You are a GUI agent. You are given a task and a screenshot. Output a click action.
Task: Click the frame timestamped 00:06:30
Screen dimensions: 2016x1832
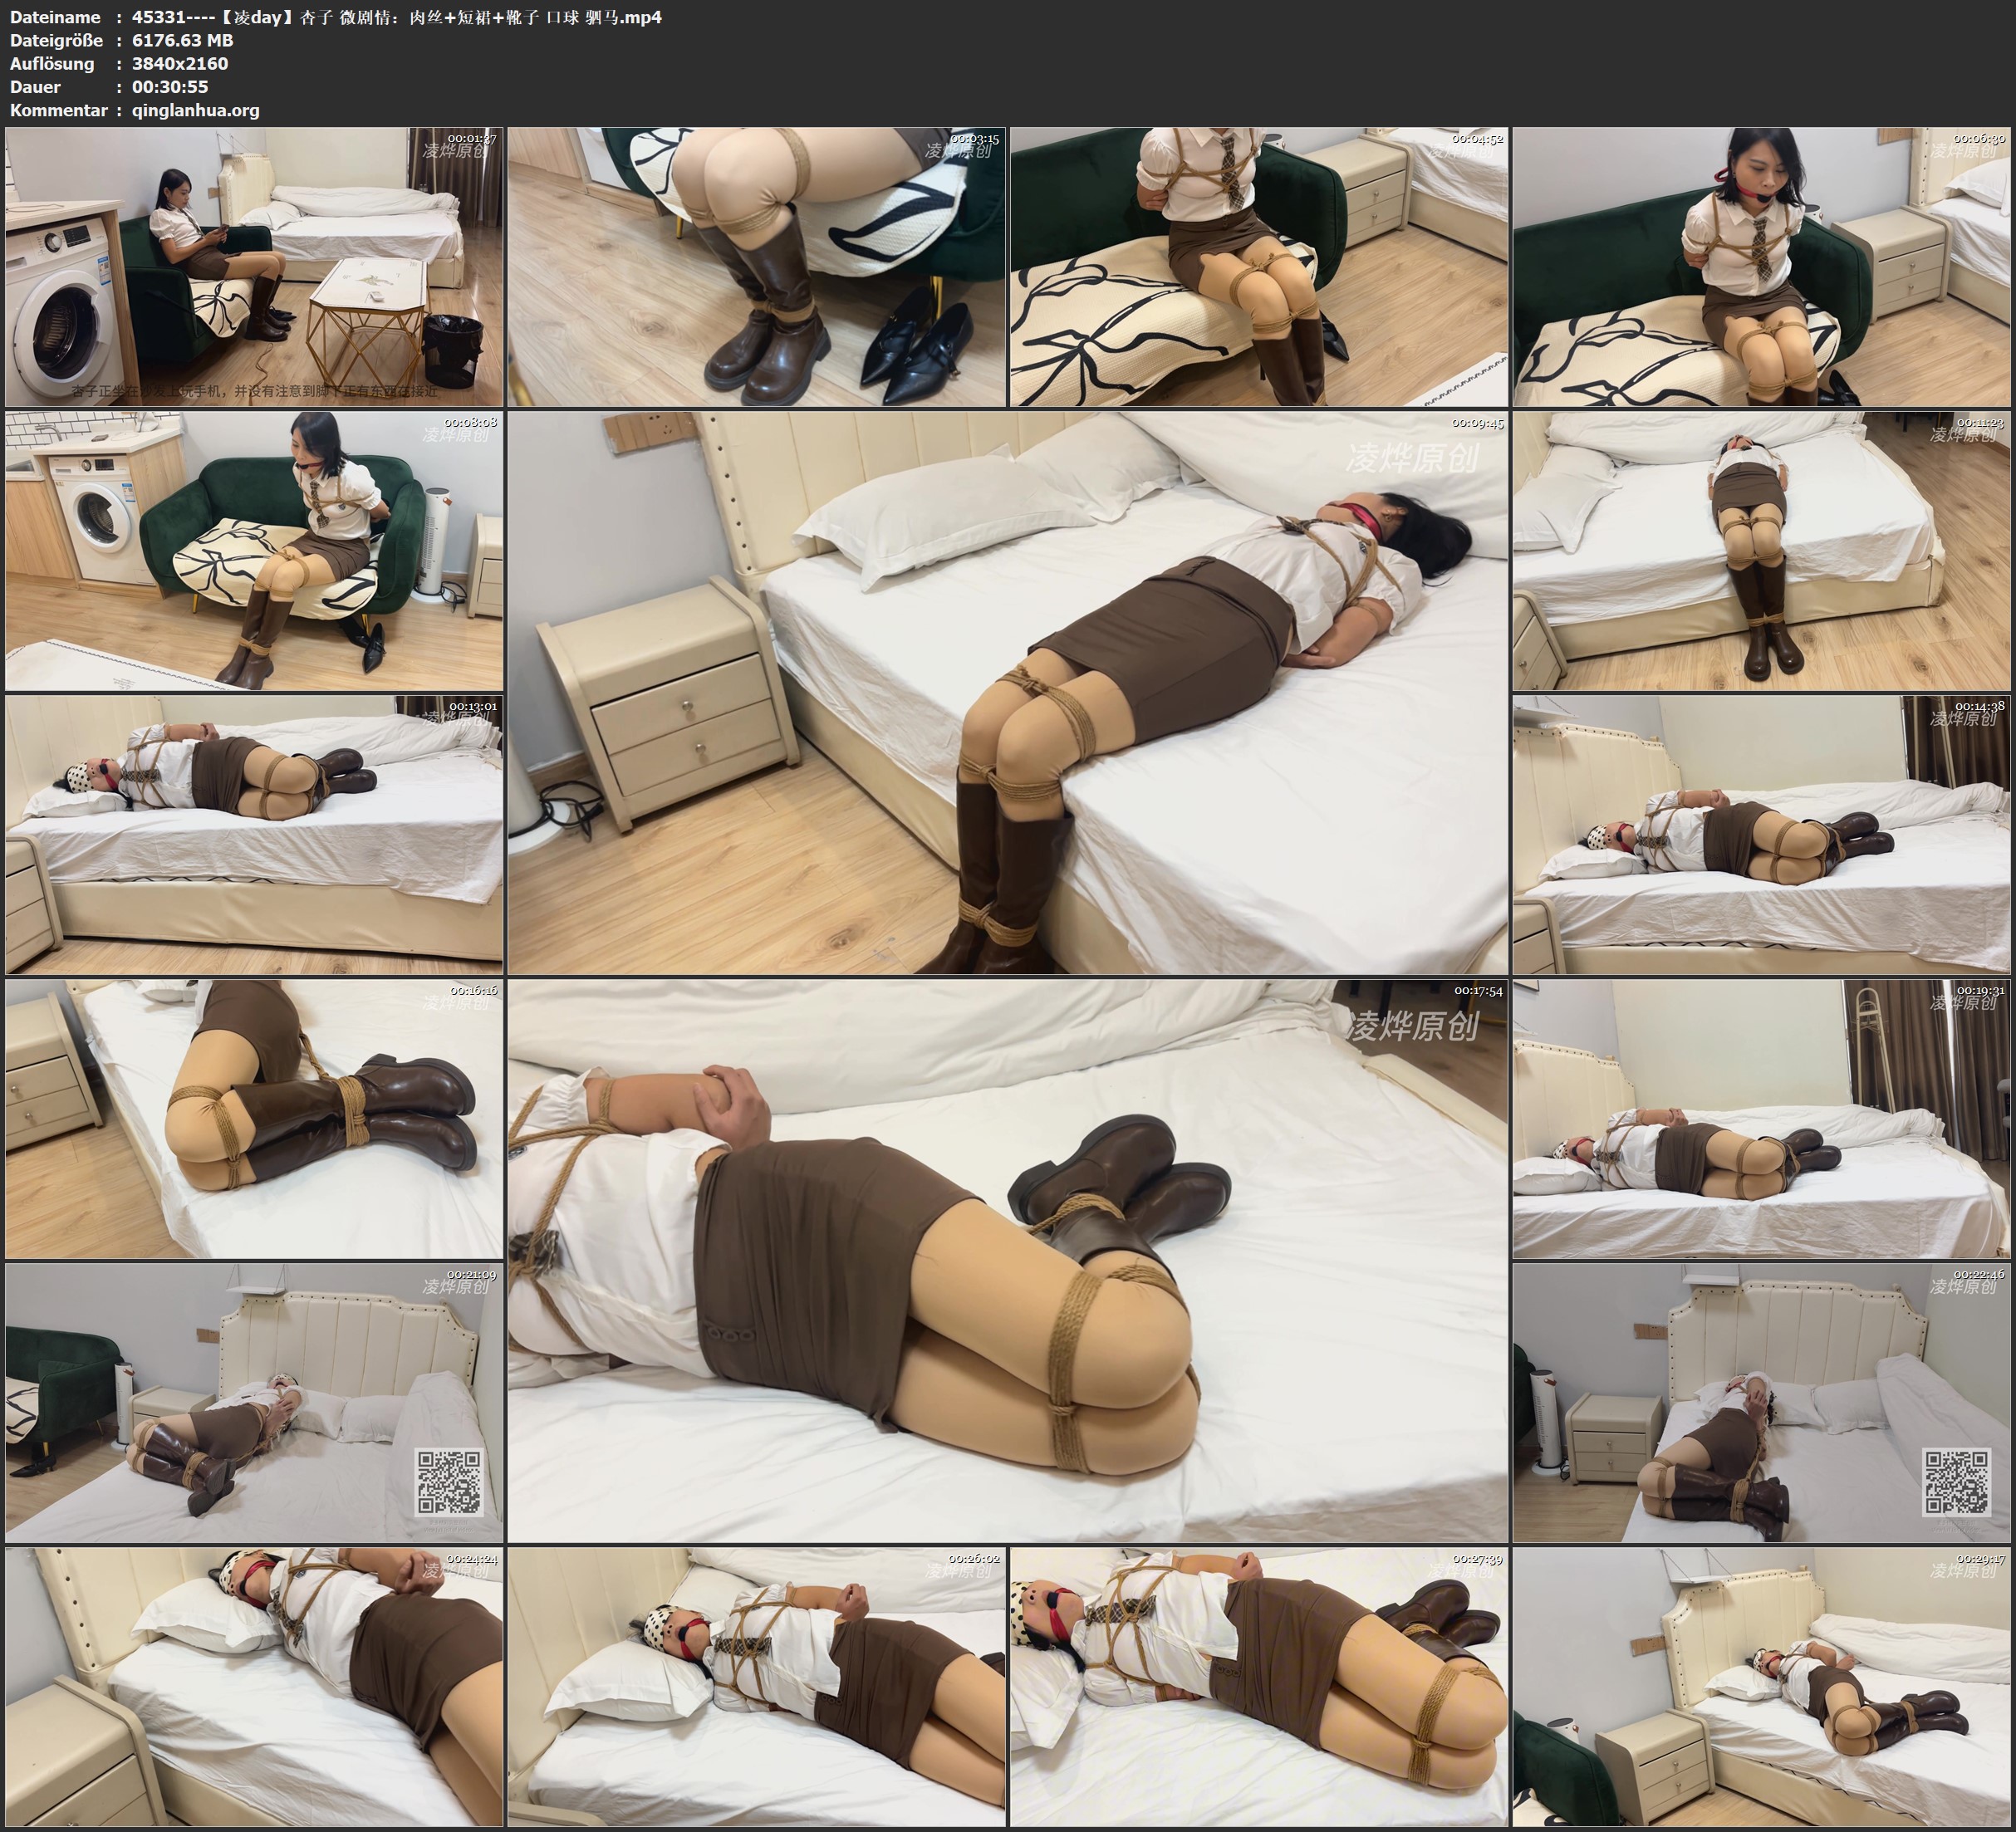click(x=1761, y=267)
